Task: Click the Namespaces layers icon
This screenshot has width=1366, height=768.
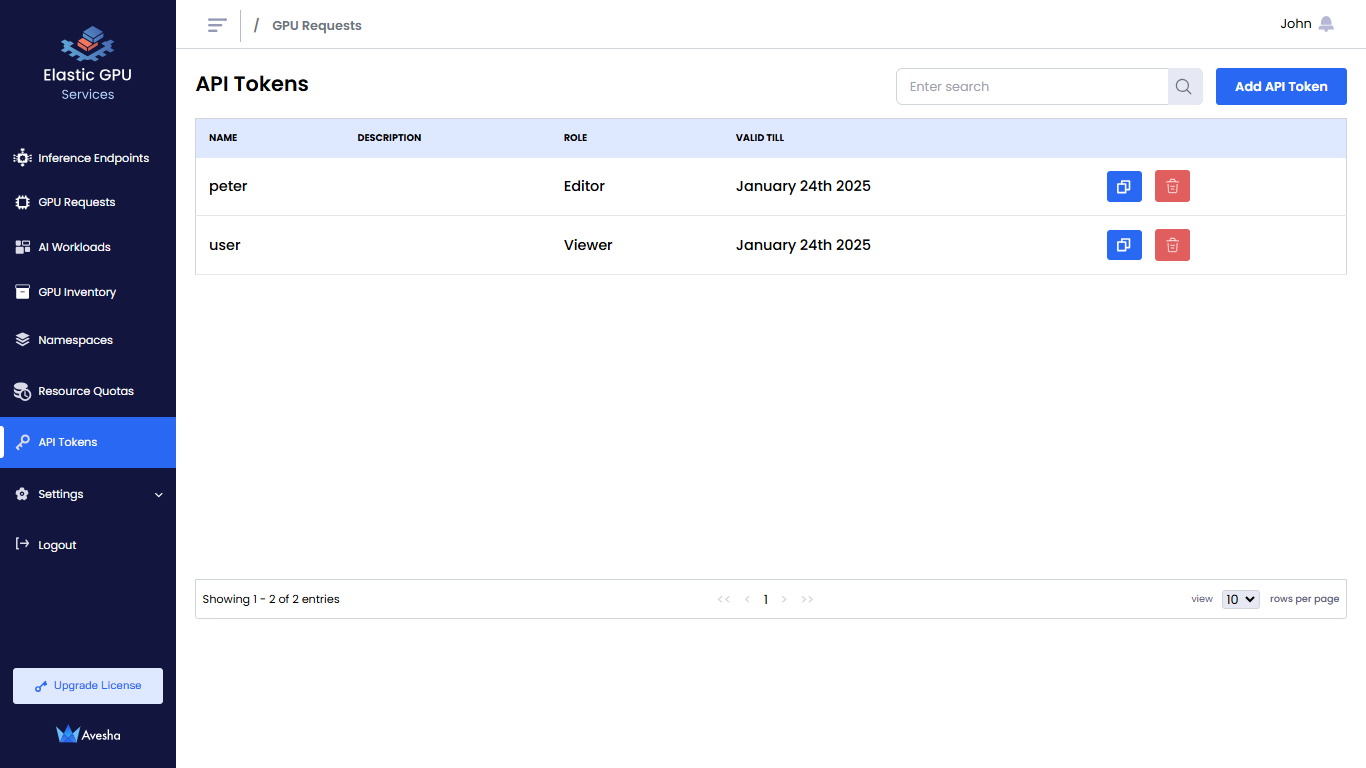Action: tap(22, 340)
